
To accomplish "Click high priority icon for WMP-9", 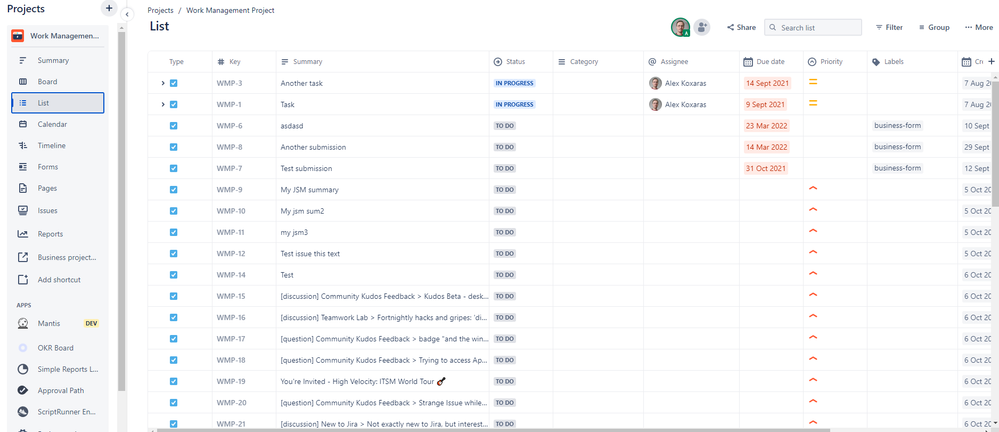I will coord(813,189).
